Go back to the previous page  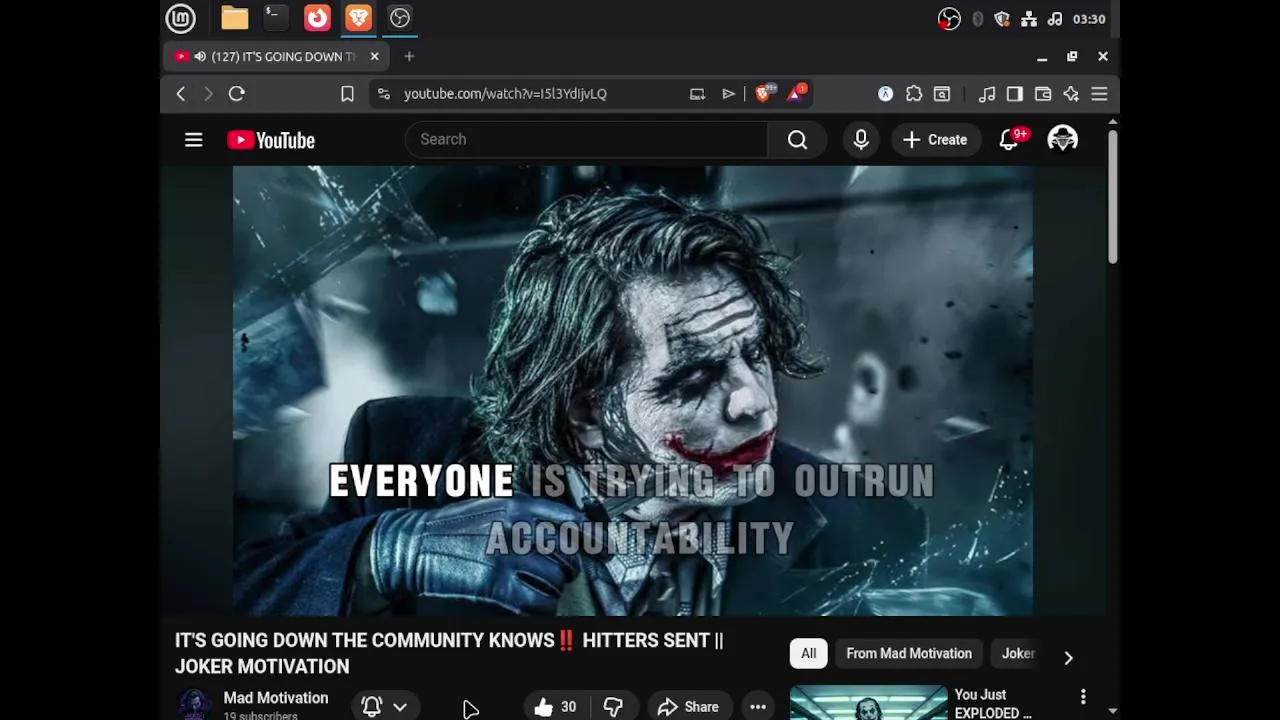click(181, 94)
